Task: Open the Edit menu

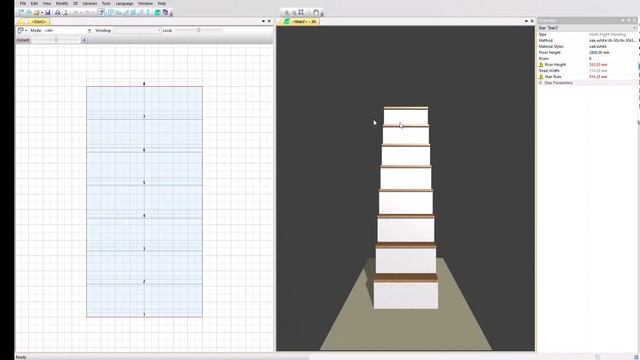Action: pos(34,3)
